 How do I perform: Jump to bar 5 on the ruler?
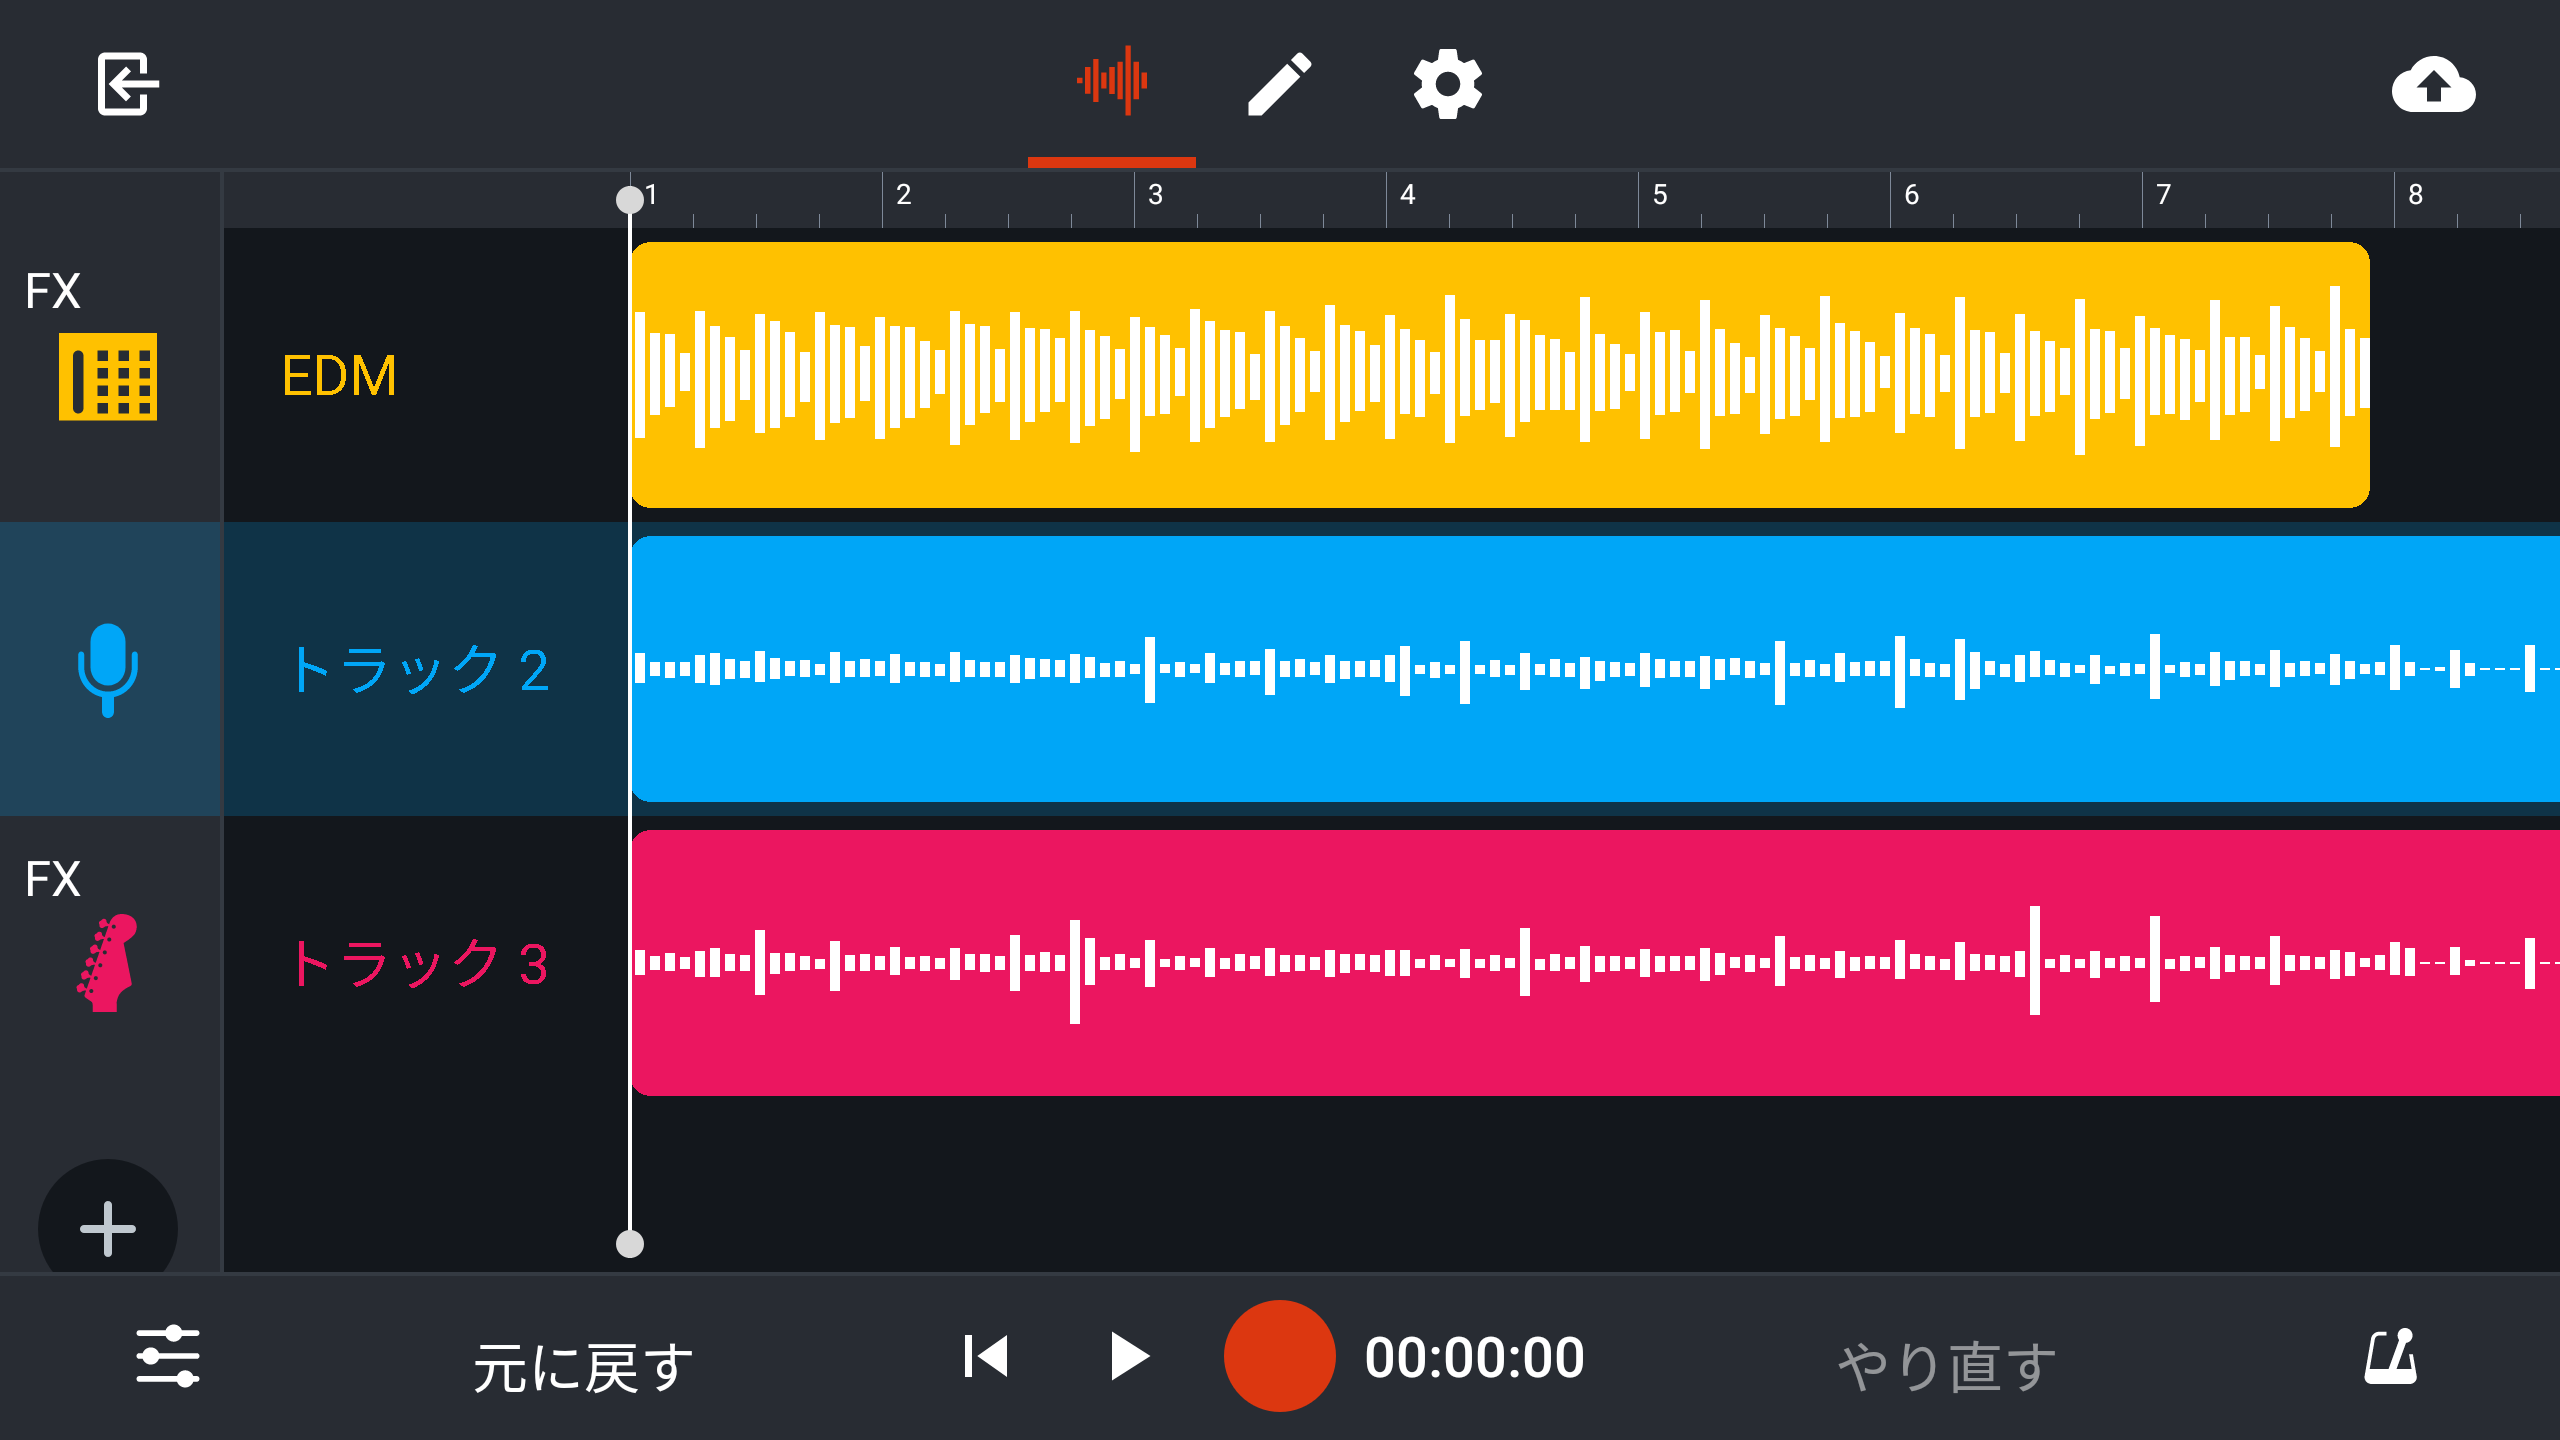pos(1659,195)
